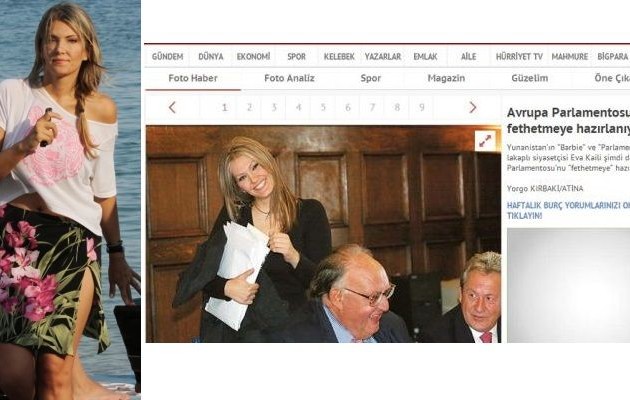
Task: Switch to the Öne Çıkanlar tab
Action: click(612, 78)
